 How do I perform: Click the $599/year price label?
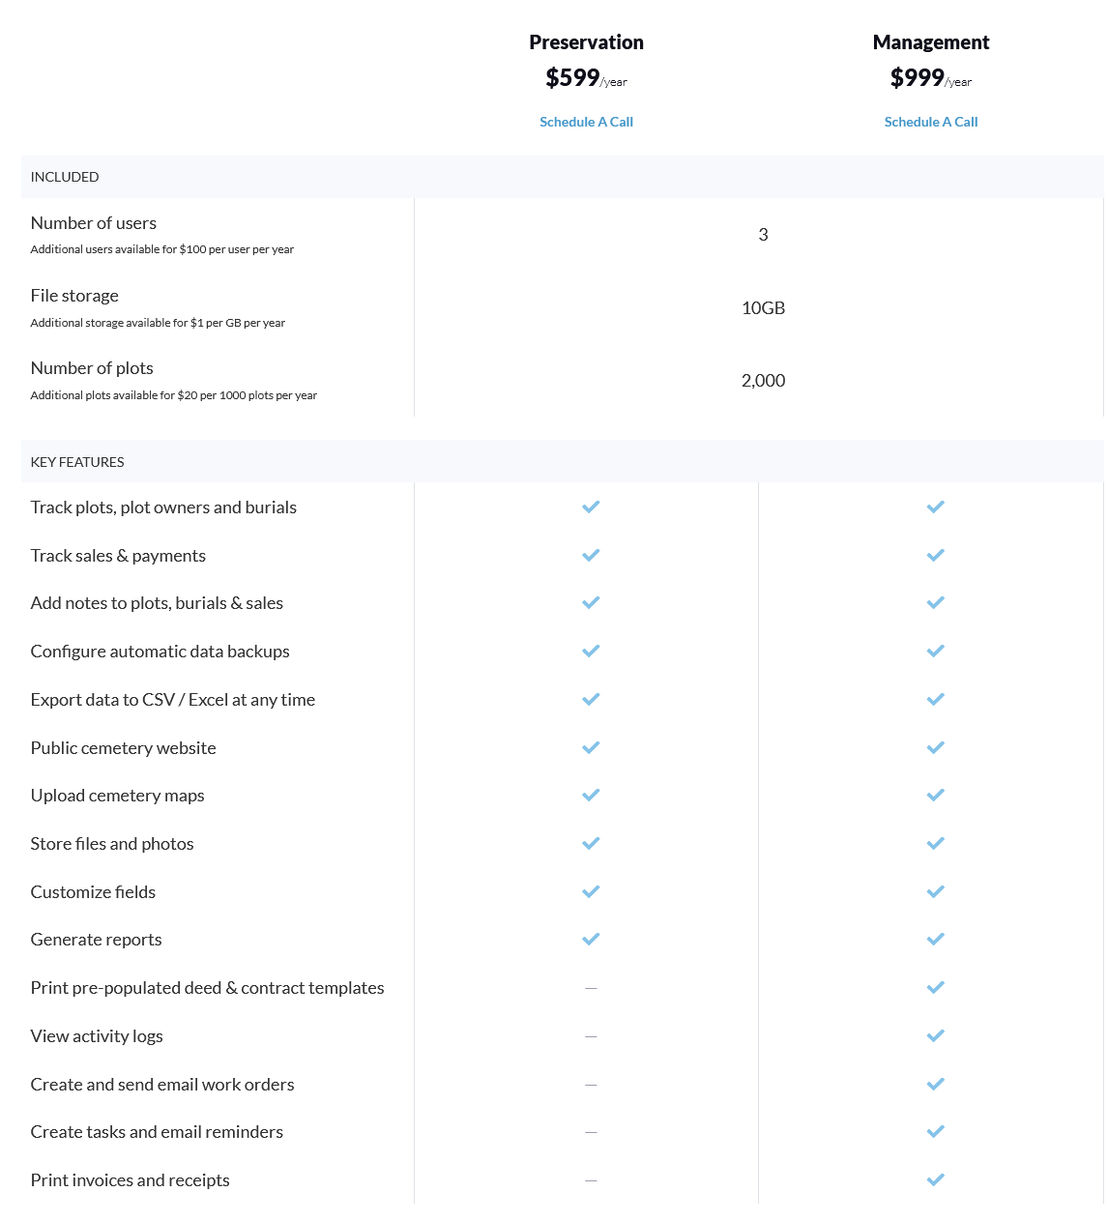[x=585, y=77]
